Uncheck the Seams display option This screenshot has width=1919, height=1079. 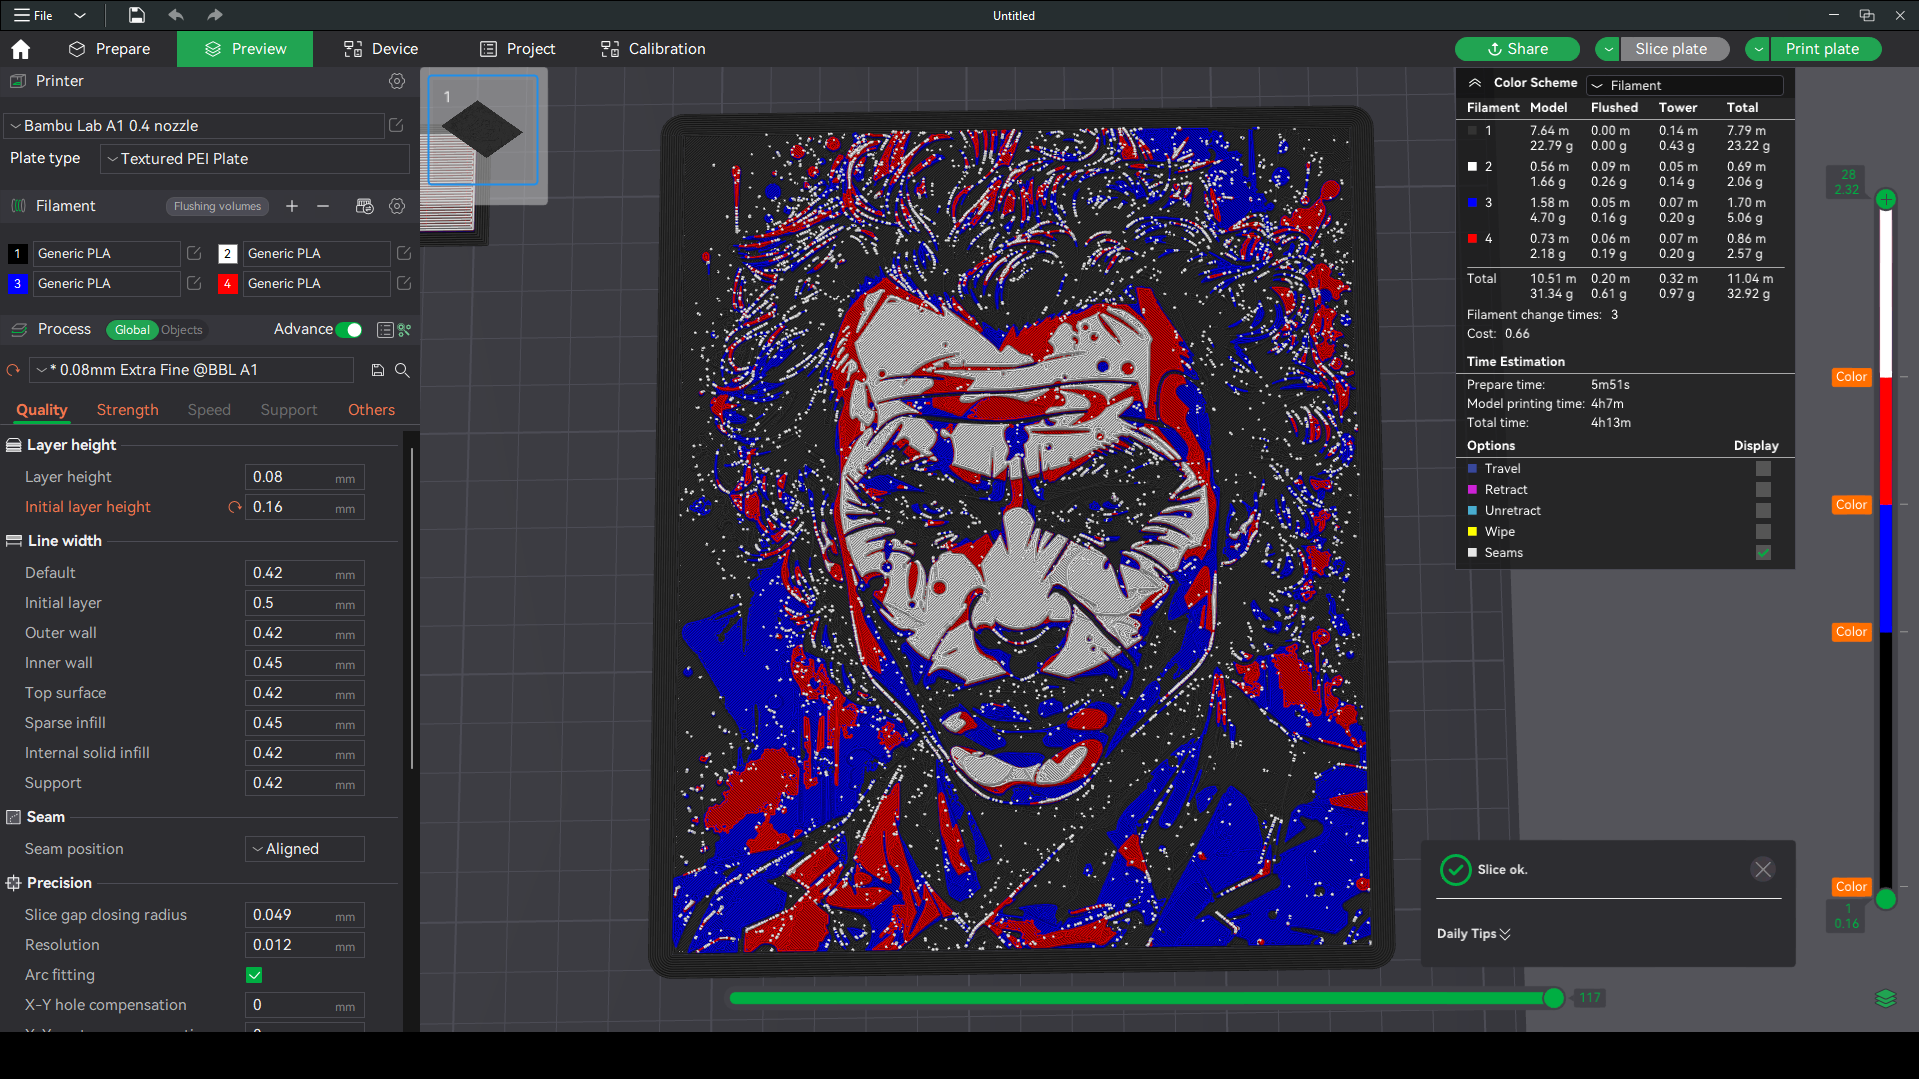[x=1763, y=552]
